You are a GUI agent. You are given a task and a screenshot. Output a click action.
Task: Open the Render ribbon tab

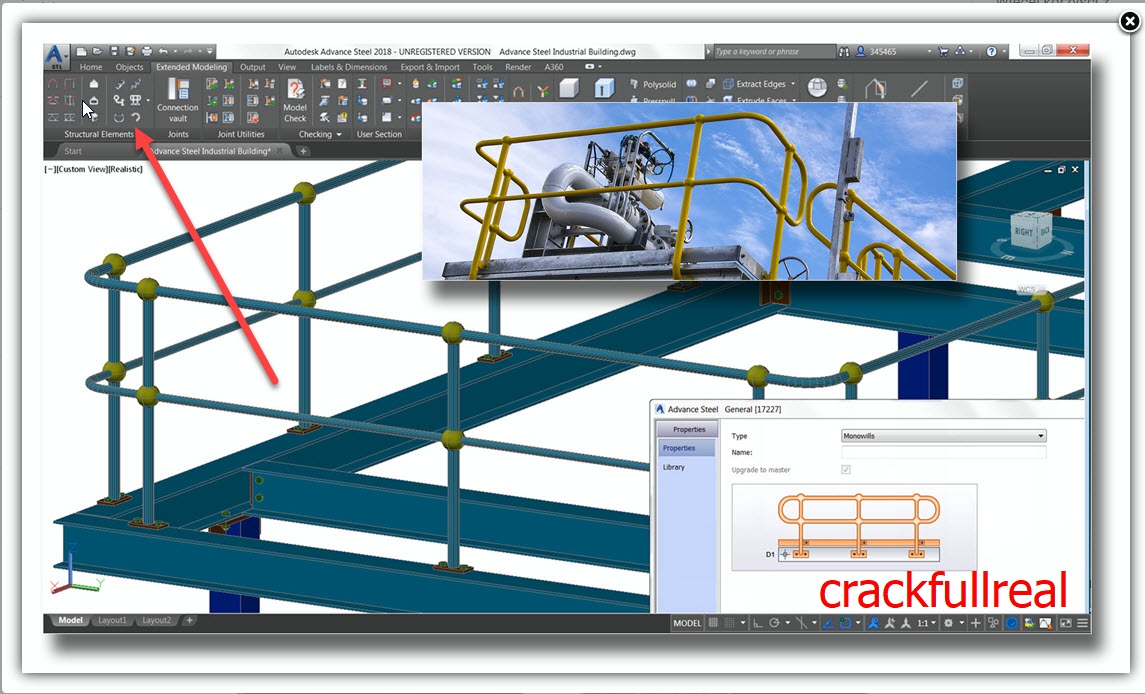(x=518, y=67)
